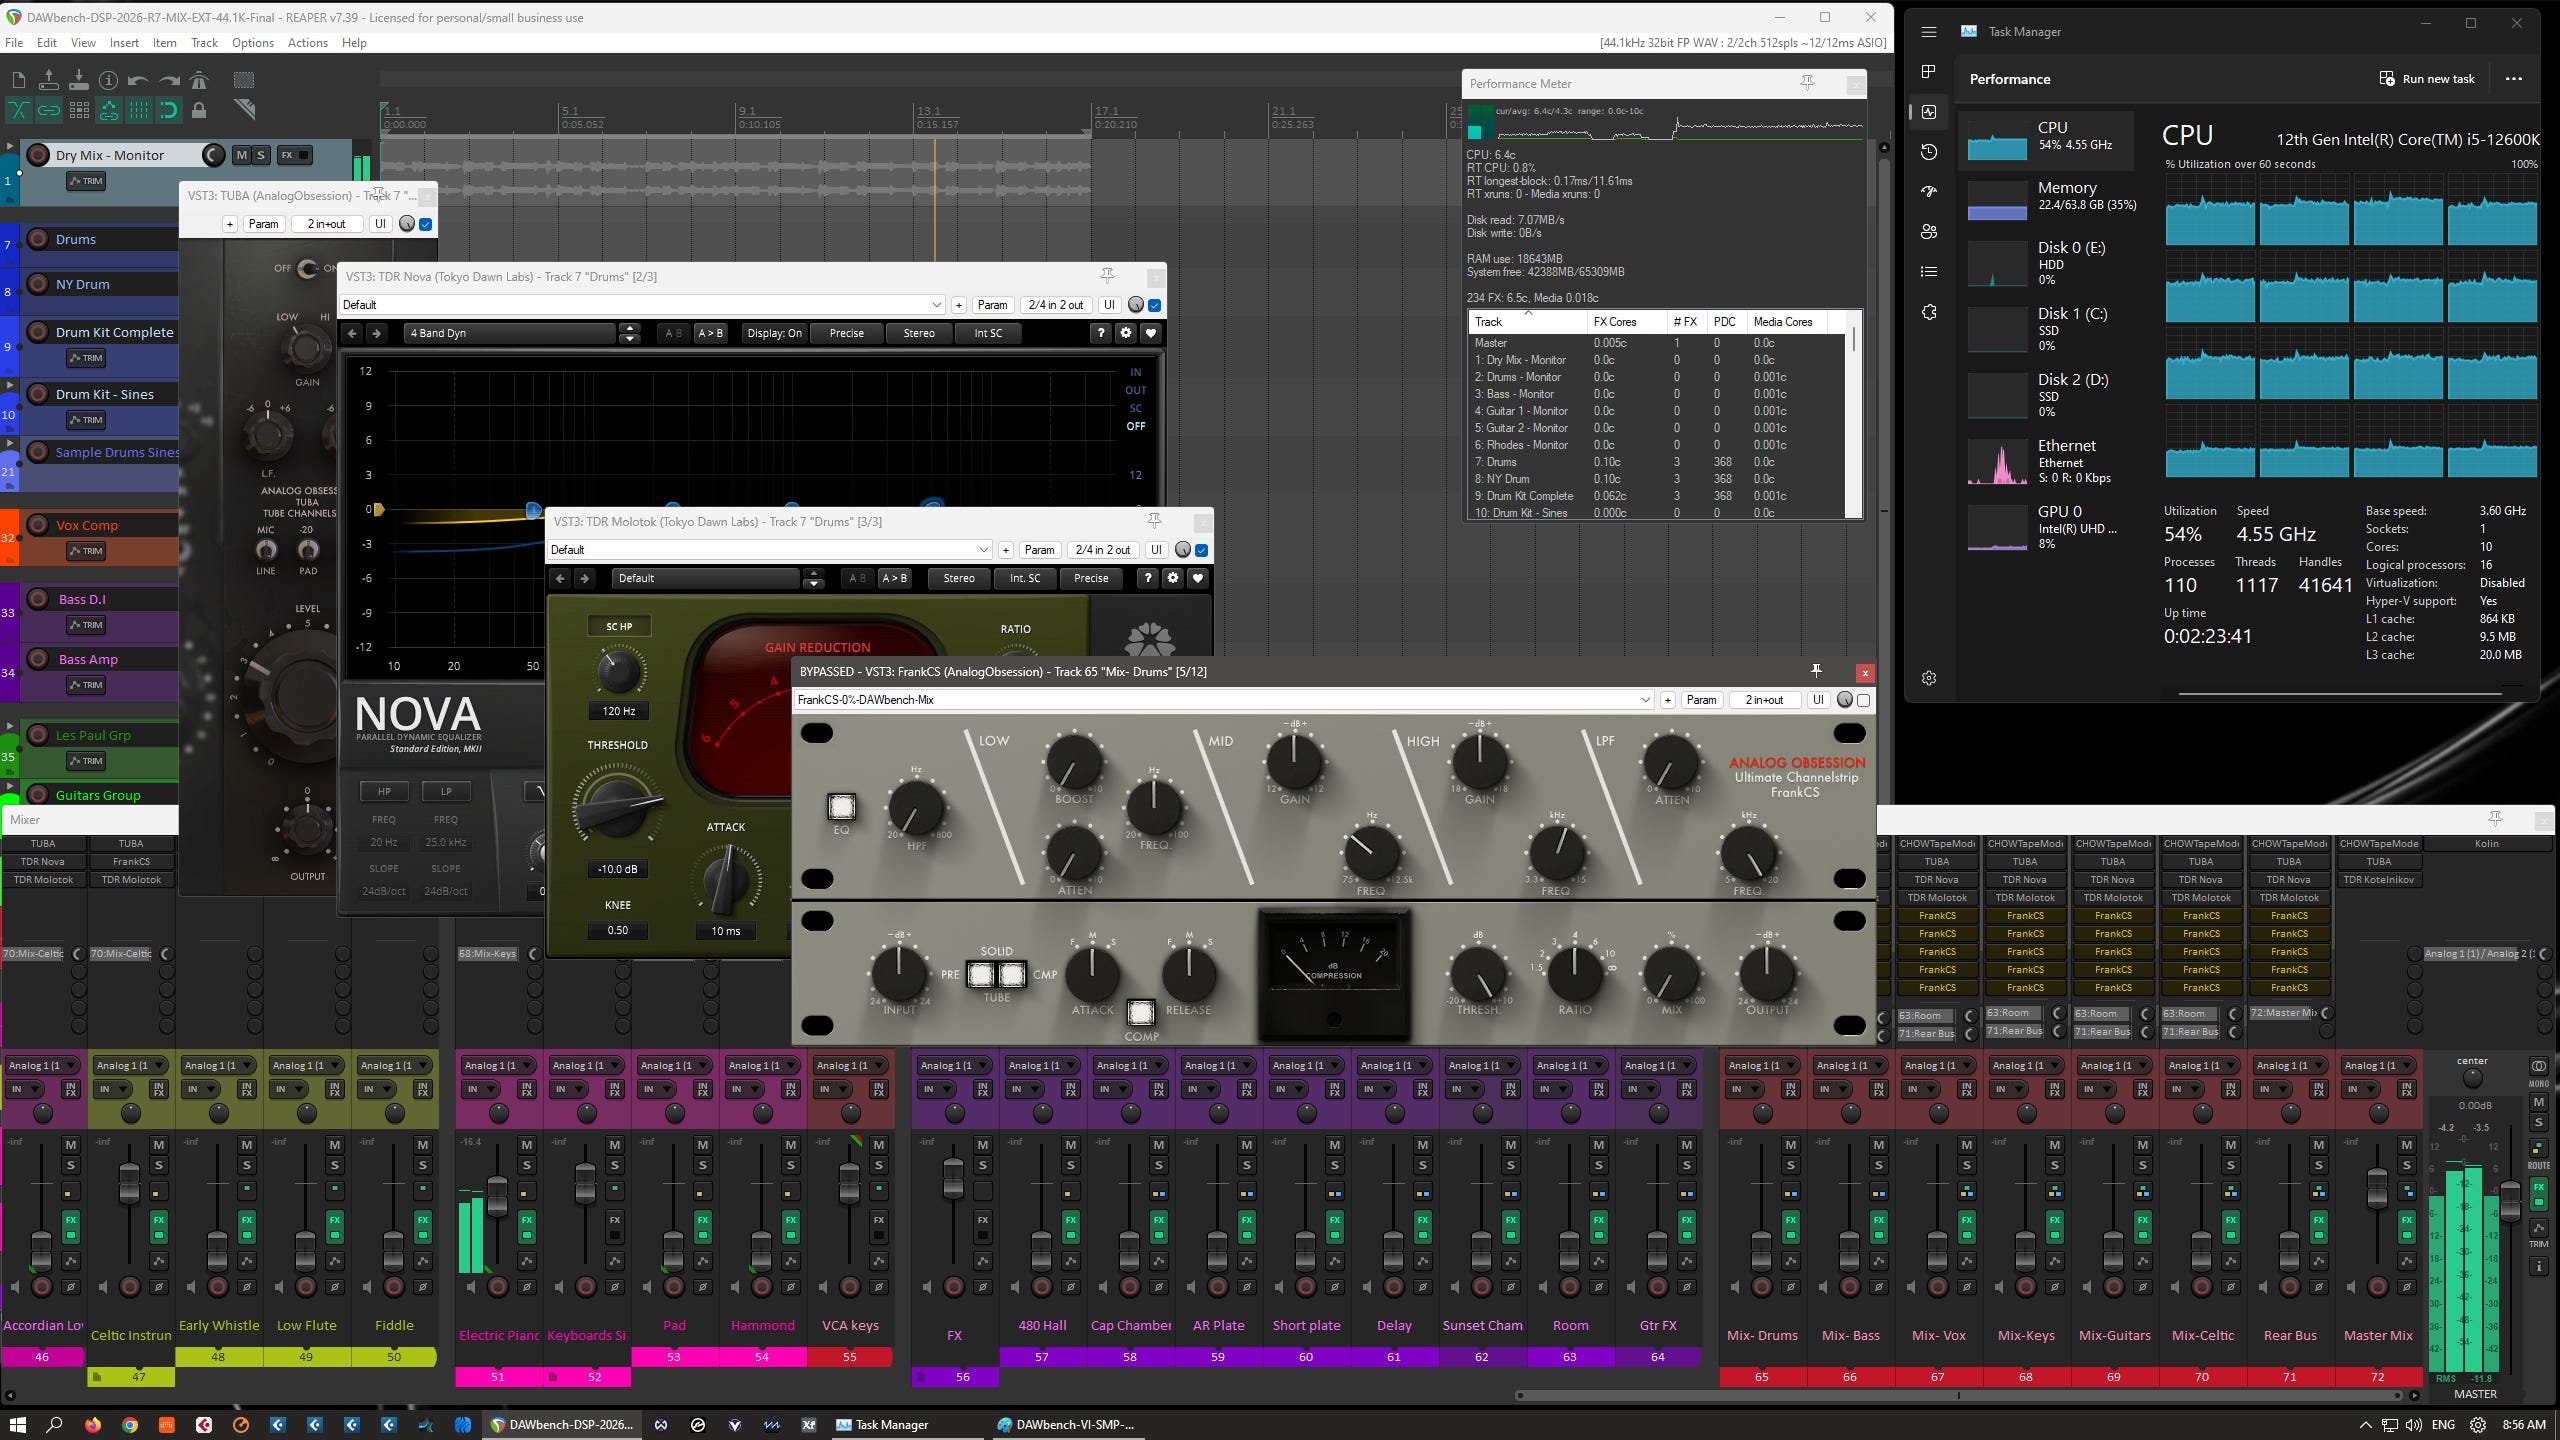2560x1440 pixels.
Task: Toggle the locking padlock toolbar icon
Action: (x=199, y=110)
